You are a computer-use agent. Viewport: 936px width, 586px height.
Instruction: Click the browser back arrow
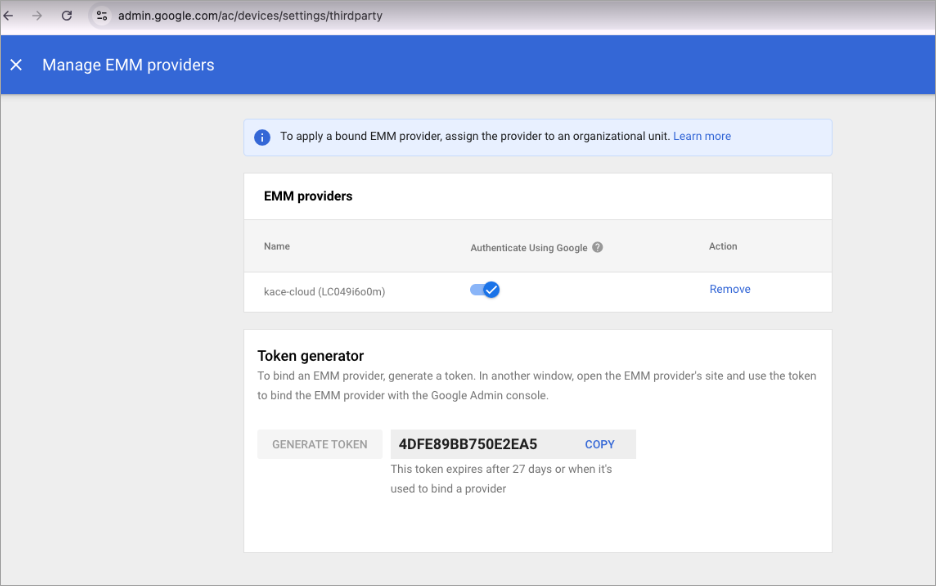coord(9,16)
